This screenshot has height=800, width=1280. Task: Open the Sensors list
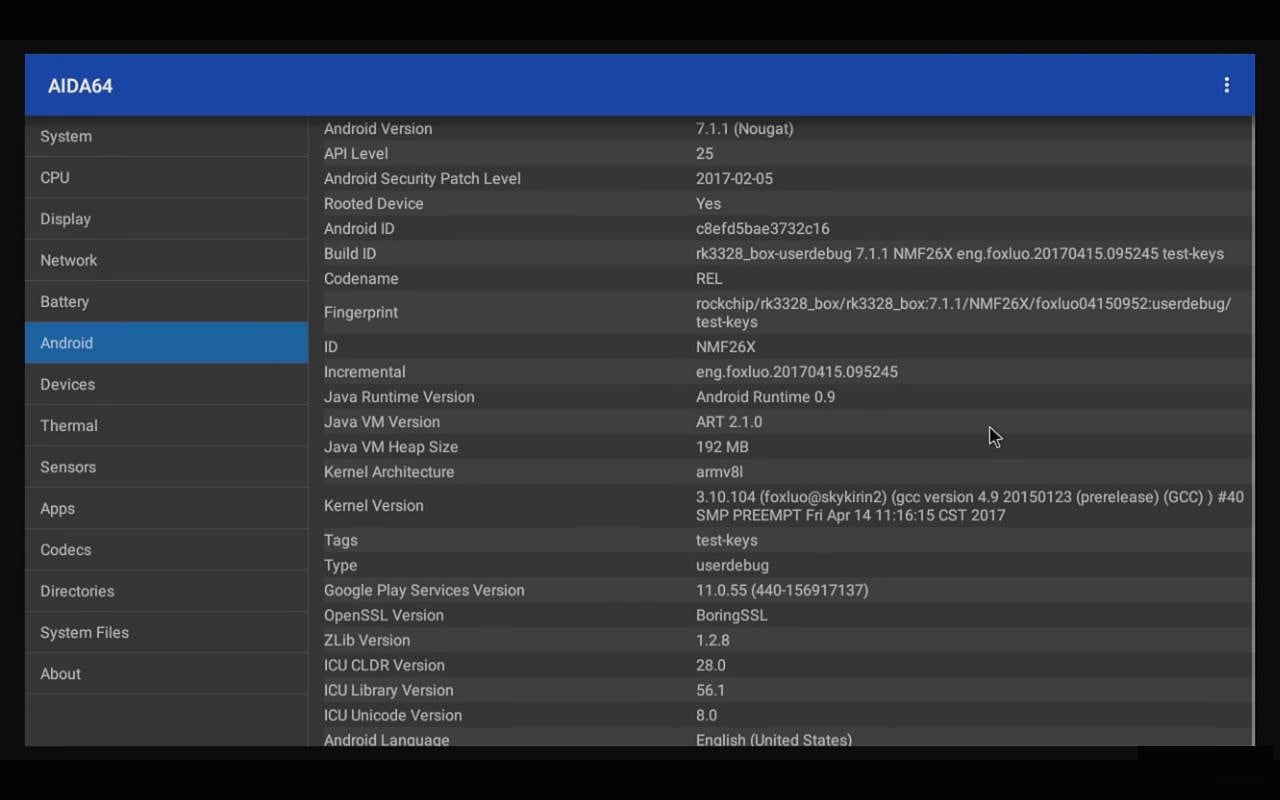click(166, 467)
